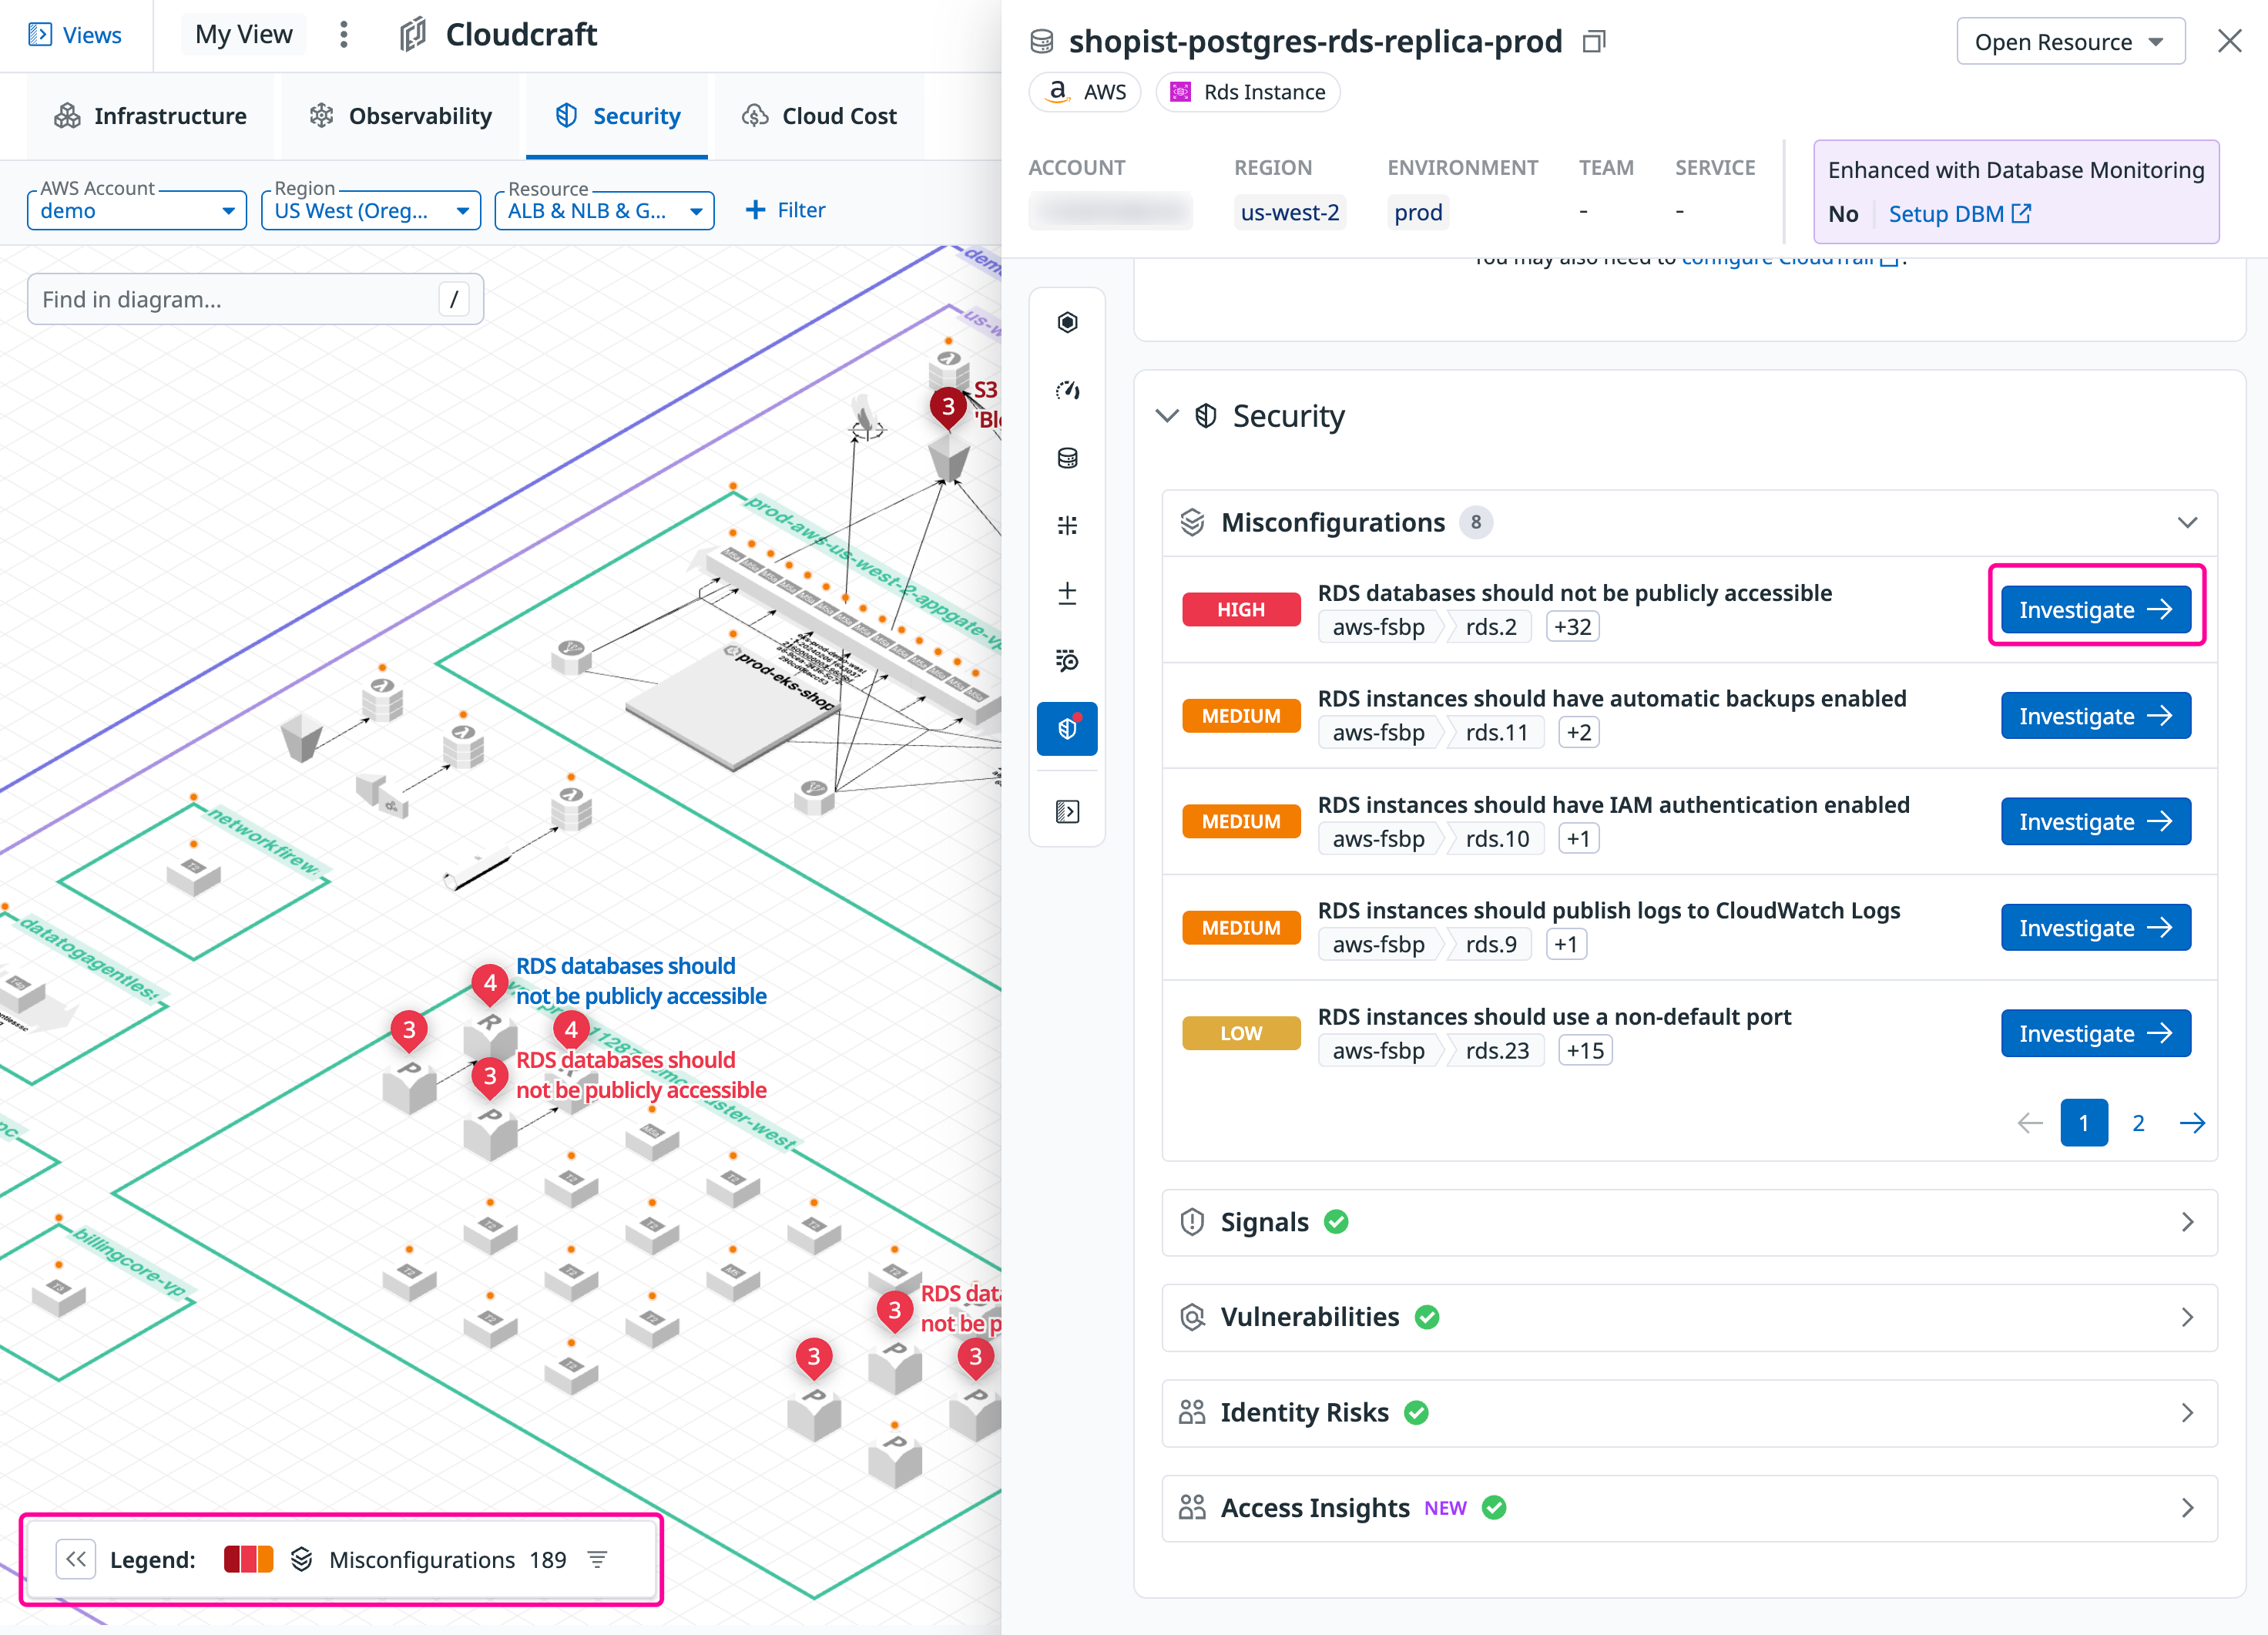Open the AWS Account demo dropdown
Screen dimensions: 2268x1635
click(137, 210)
